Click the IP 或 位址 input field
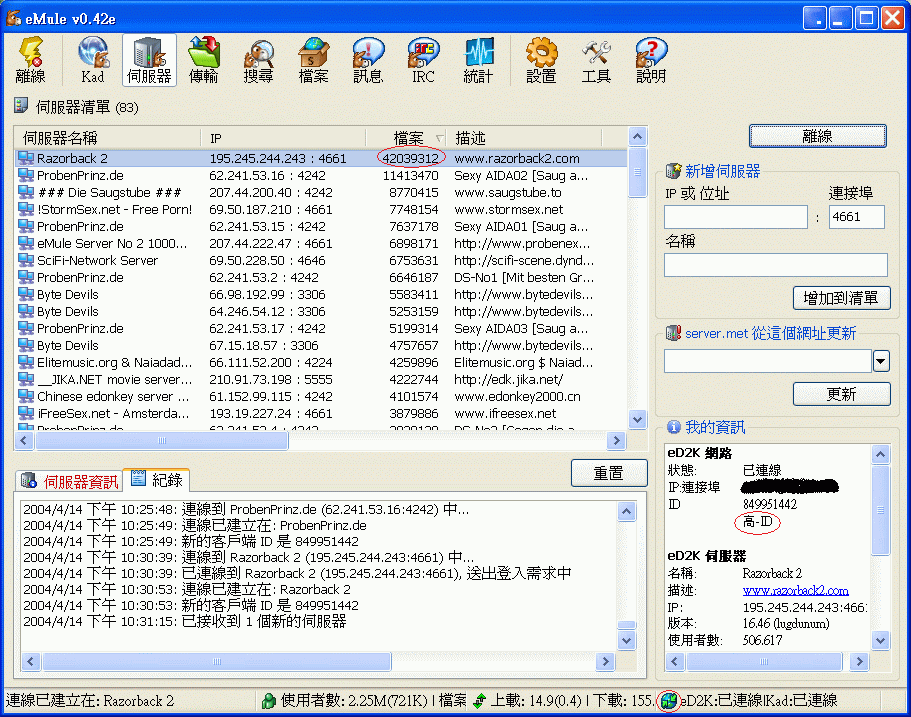Image resolution: width=911 pixels, height=717 pixels. 736,217
